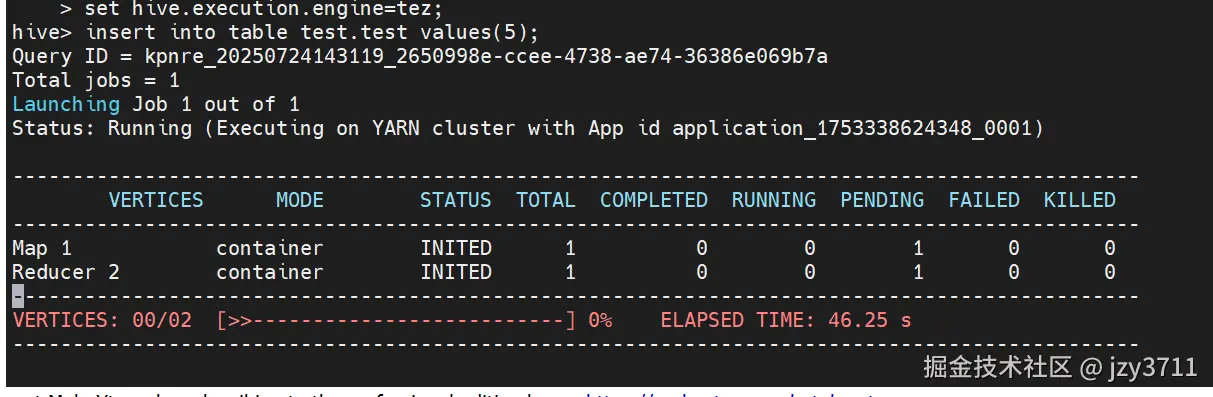Viewport: 1213px width, 397px height.
Task: Click the PENDING column header
Action: (x=882, y=200)
